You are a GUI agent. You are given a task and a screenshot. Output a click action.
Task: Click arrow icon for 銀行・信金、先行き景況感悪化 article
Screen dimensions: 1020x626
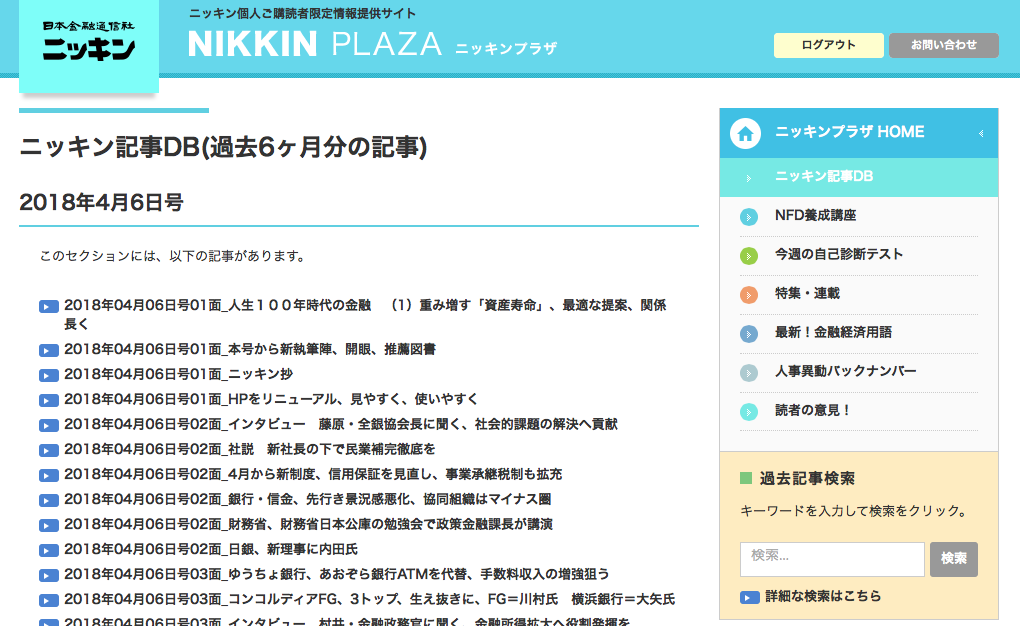(49, 500)
